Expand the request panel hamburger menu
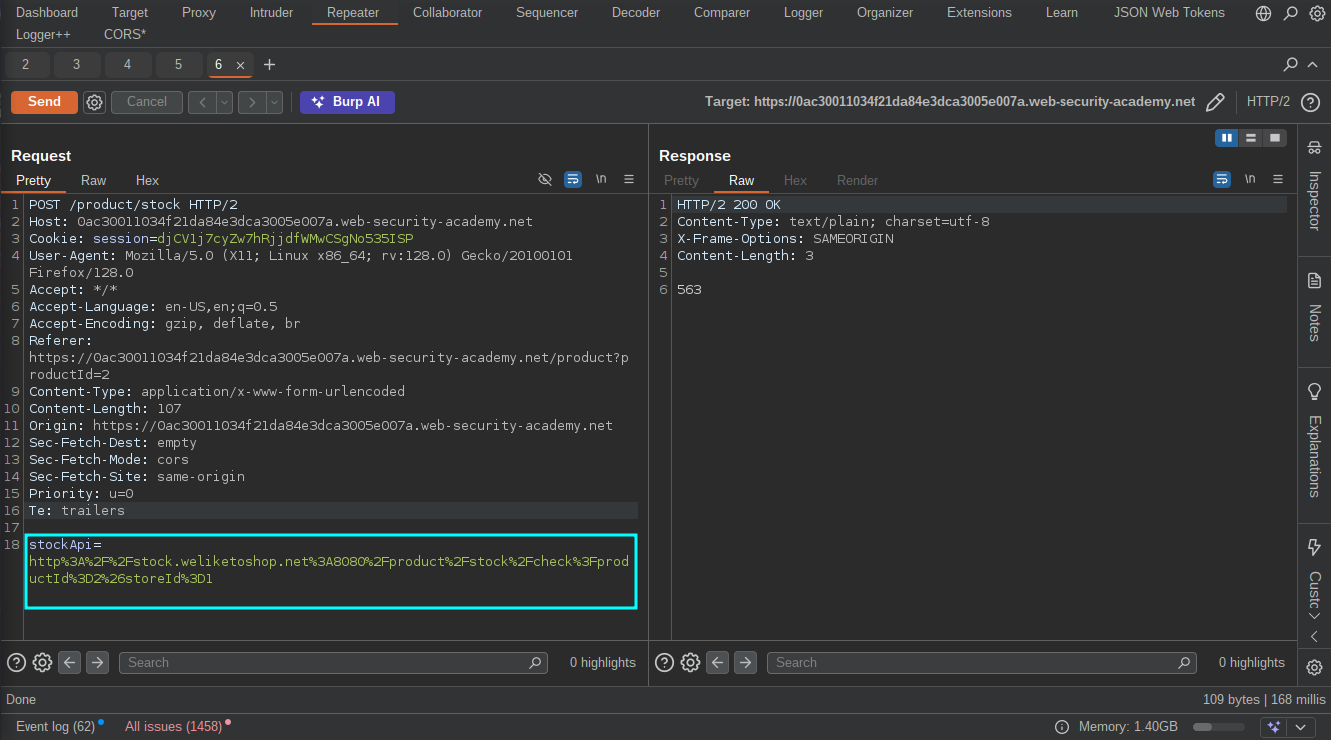Image resolution: width=1331 pixels, height=740 pixels. coord(629,180)
